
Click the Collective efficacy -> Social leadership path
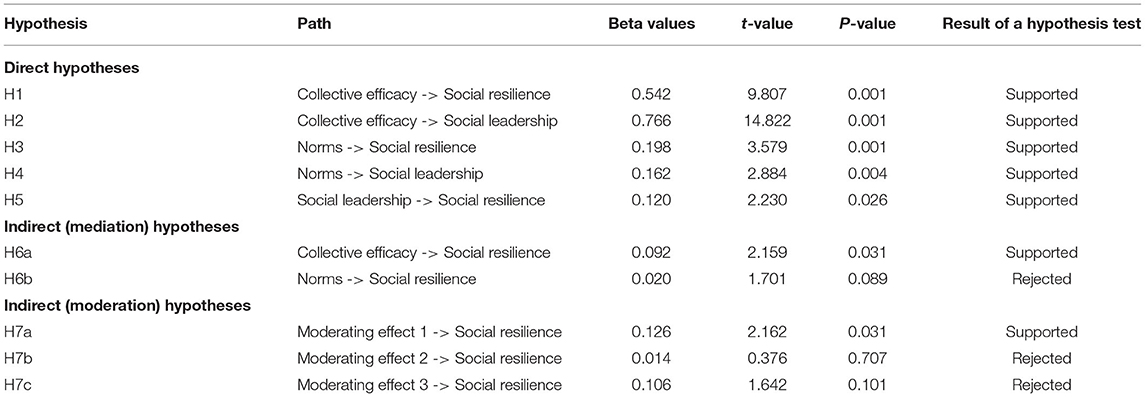[x=427, y=120]
